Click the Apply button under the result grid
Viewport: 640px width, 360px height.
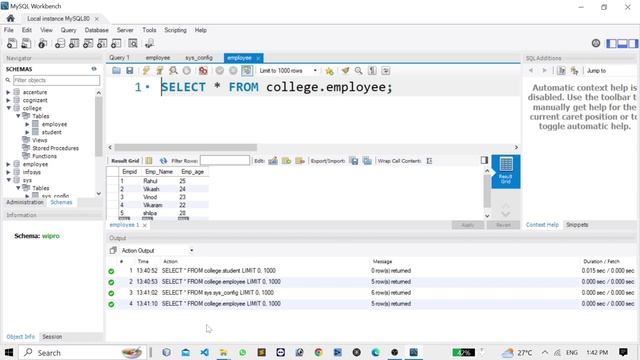(x=468, y=225)
